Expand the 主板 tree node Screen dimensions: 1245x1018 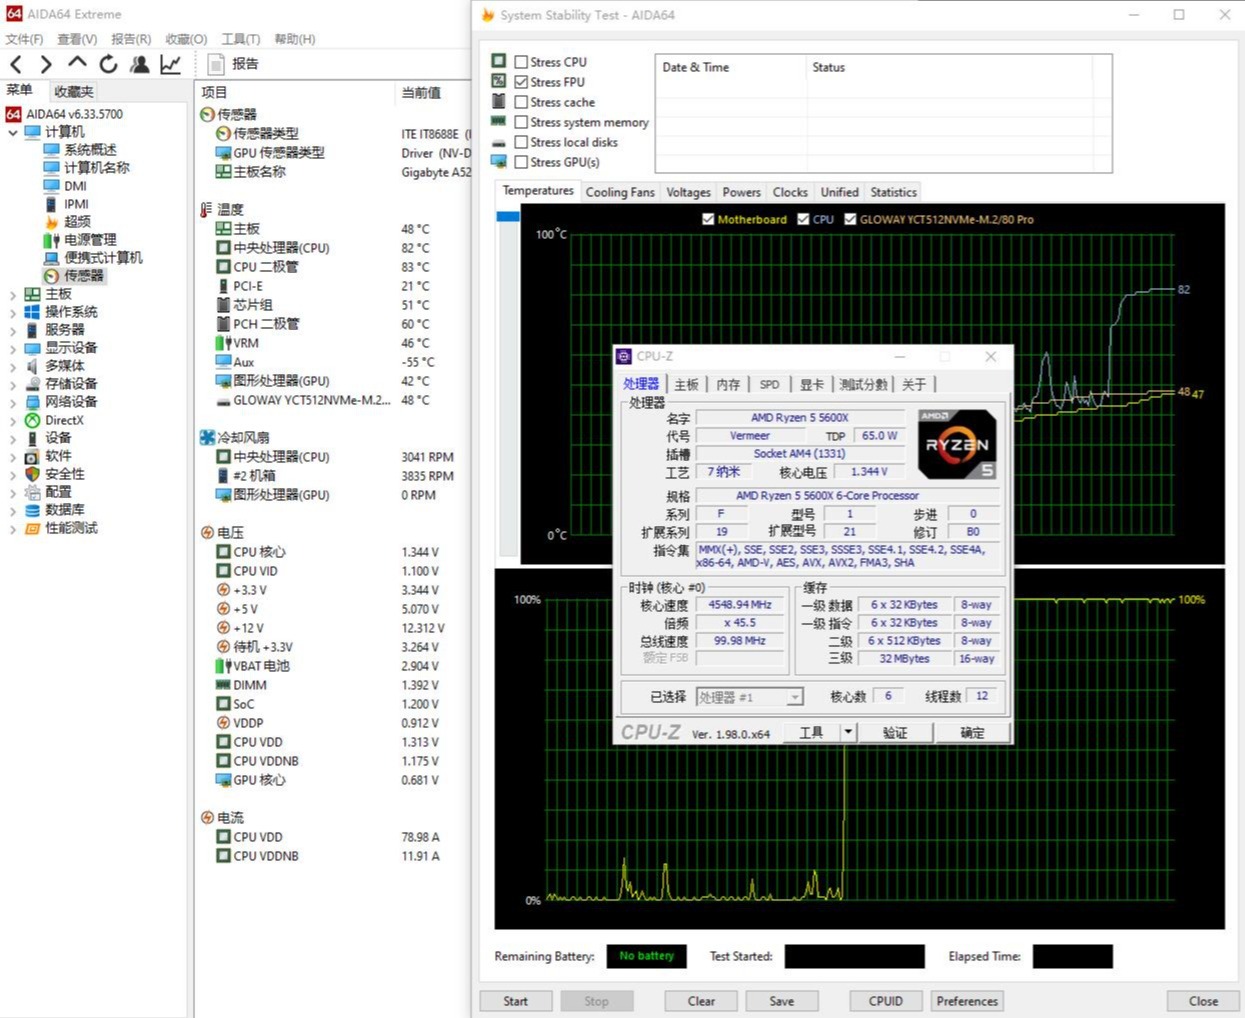click(13, 295)
